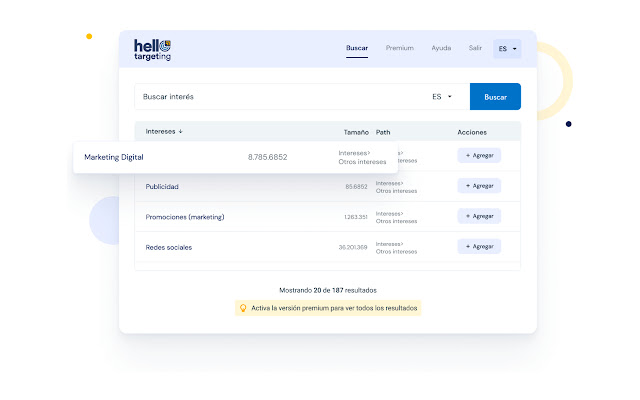Click the 36.201.369 size in Redes sociales row
Image resolution: width=640 pixels, height=400 pixels.
click(353, 247)
